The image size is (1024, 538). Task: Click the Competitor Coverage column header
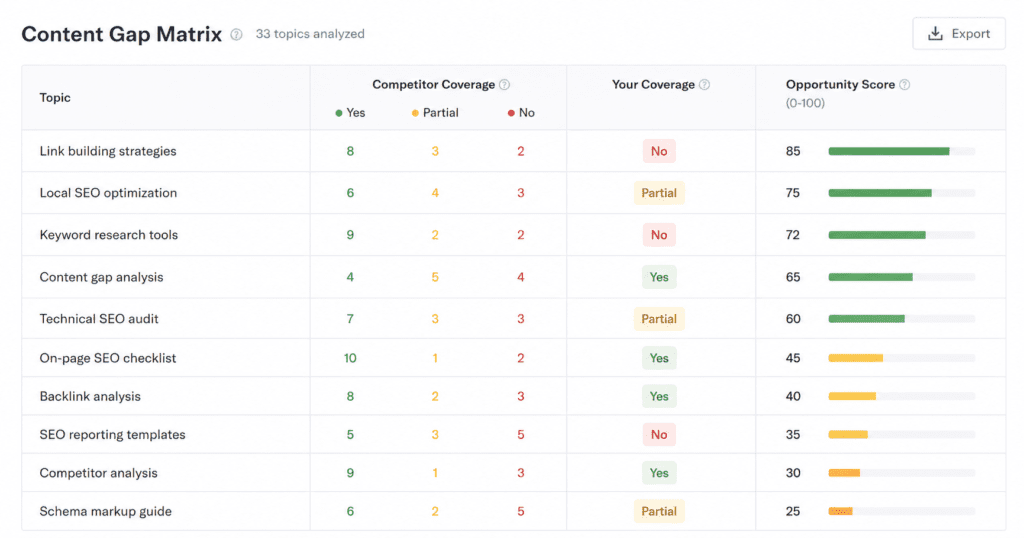(x=434, y=85)
